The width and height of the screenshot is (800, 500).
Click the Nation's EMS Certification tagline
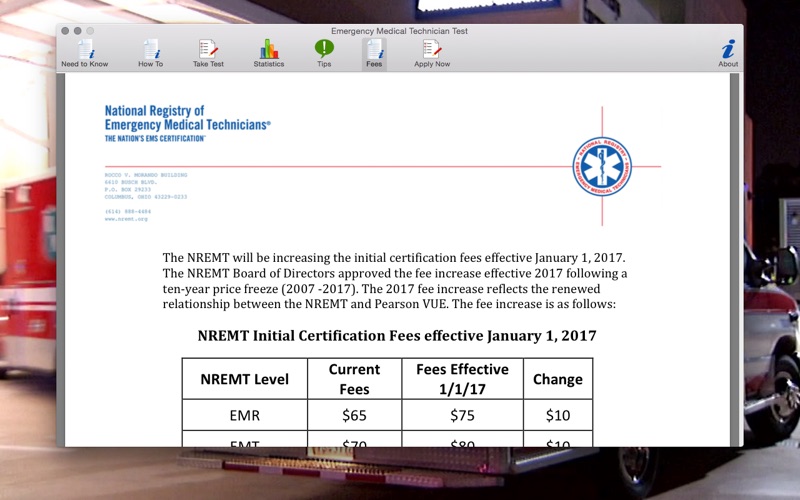click(155, 139)
